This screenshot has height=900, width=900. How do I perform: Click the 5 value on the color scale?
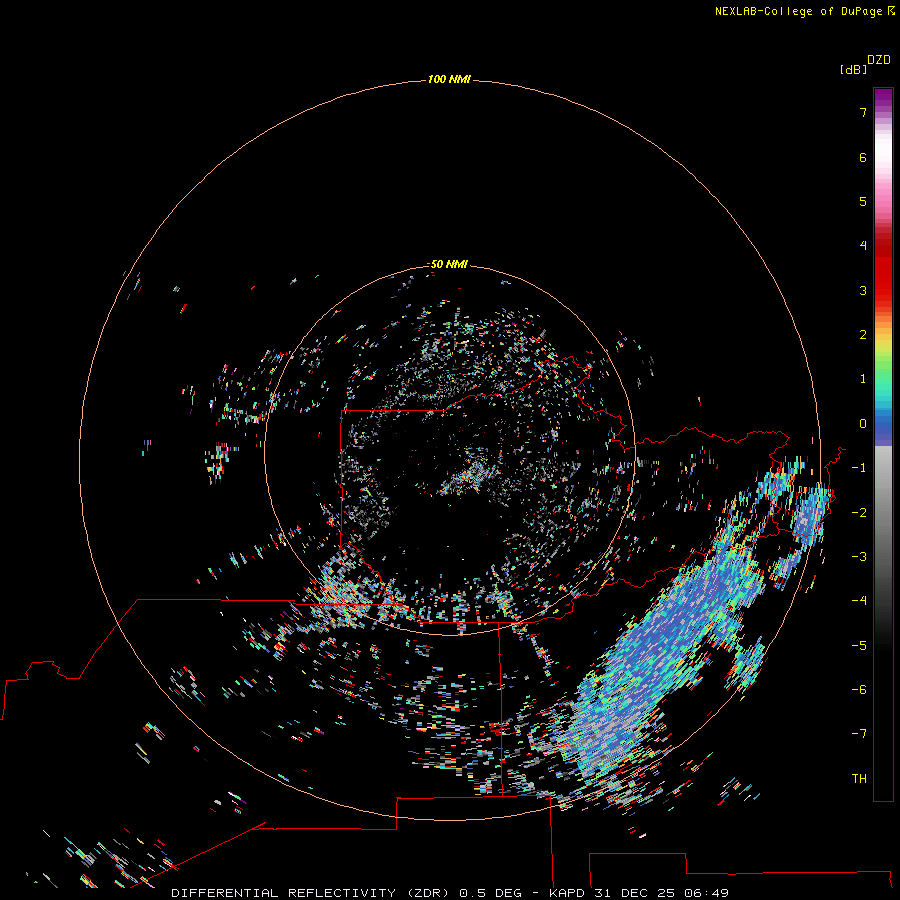click(863, 201)
